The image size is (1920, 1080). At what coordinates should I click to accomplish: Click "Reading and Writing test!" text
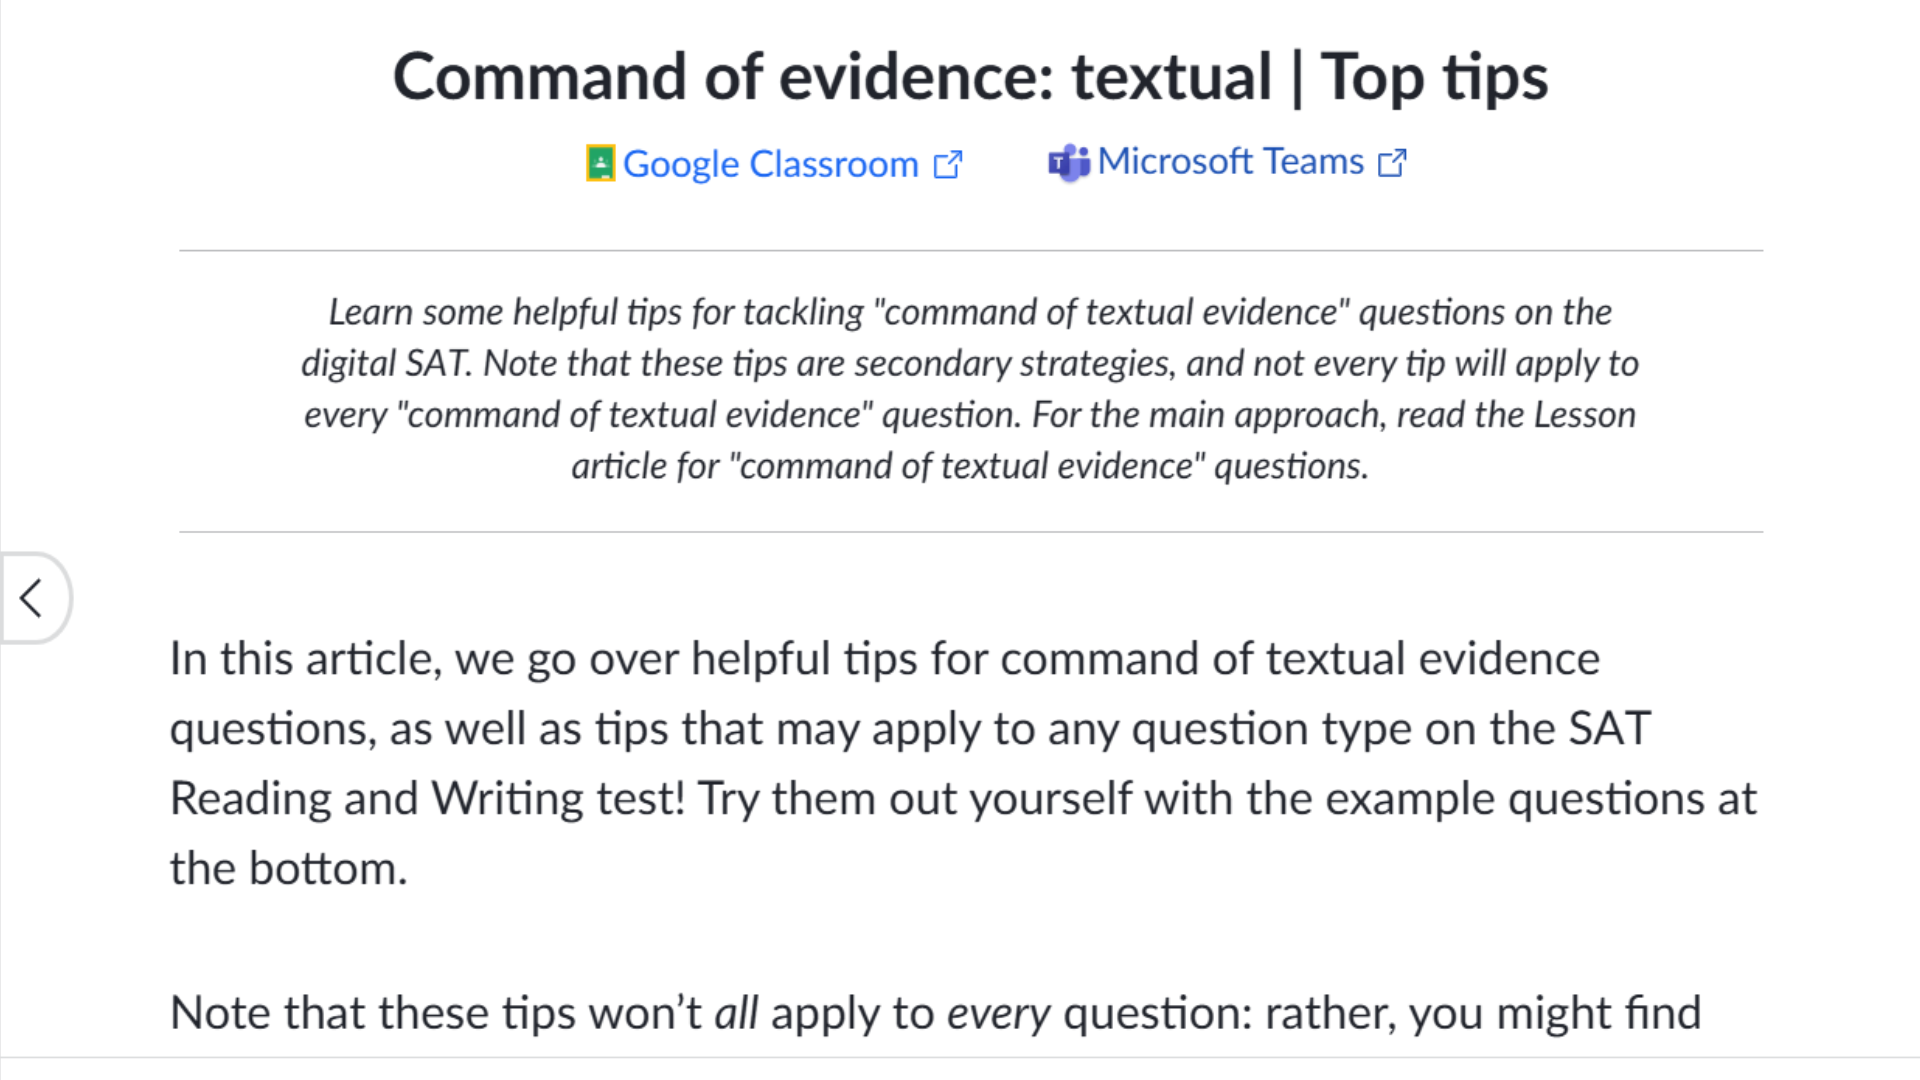(x=428, y=799)
